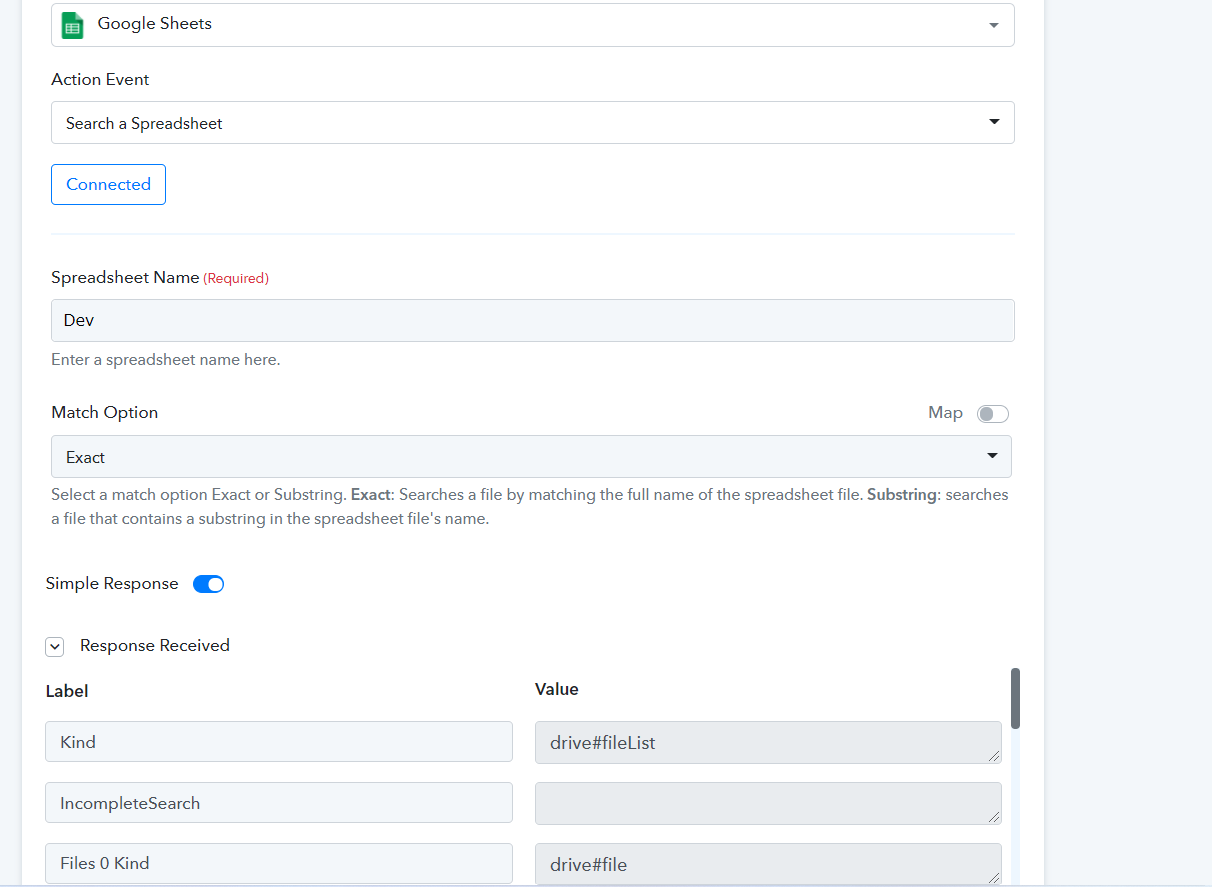The width and height of the screenshot is (1212, 887).
Task: Open the Search a Spreadsheet action dropdown
Action: tap(533, 122)
